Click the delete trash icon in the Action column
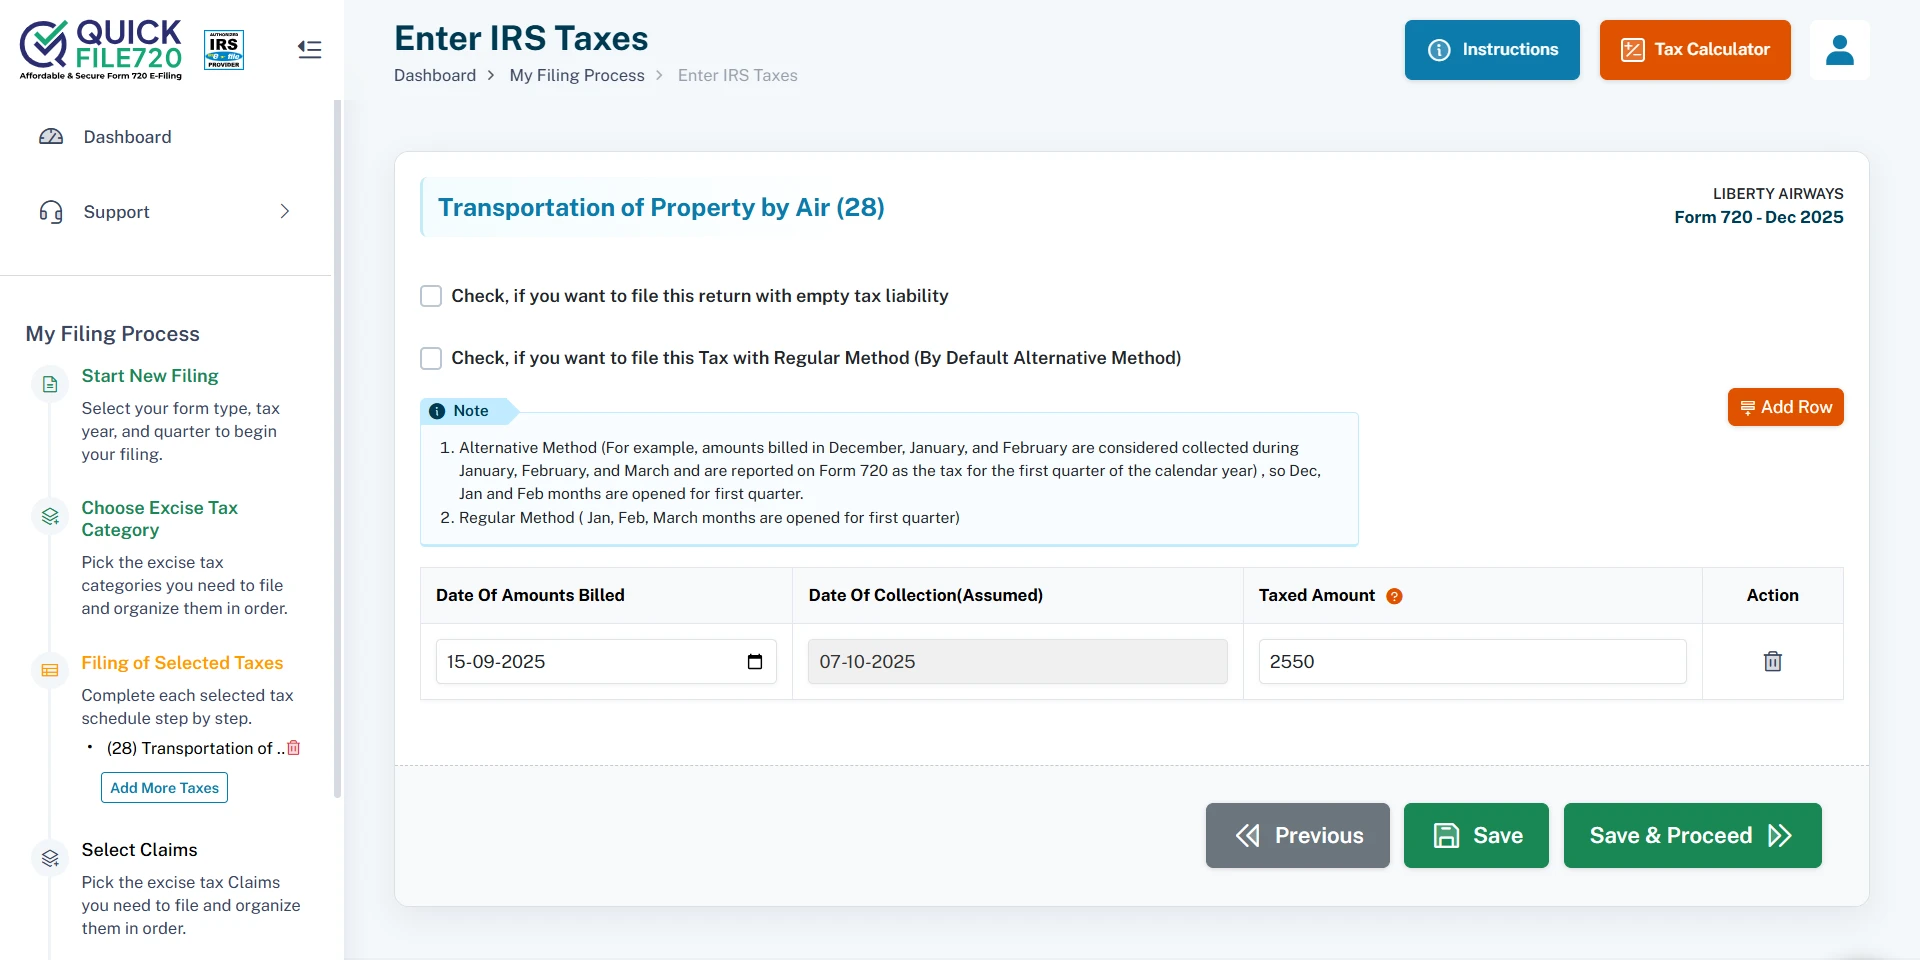Viewport: 1920px width, 960px height. pyautogui.click(x=1772, y=661)
